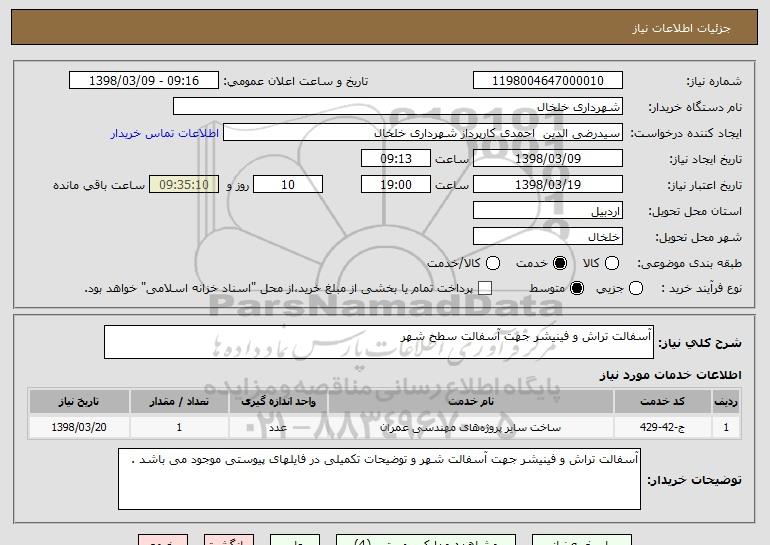The height and width of the screenshot is (545, 770).
Task: Click the creation date field 1398/03/09
Action: coord(548,159)
